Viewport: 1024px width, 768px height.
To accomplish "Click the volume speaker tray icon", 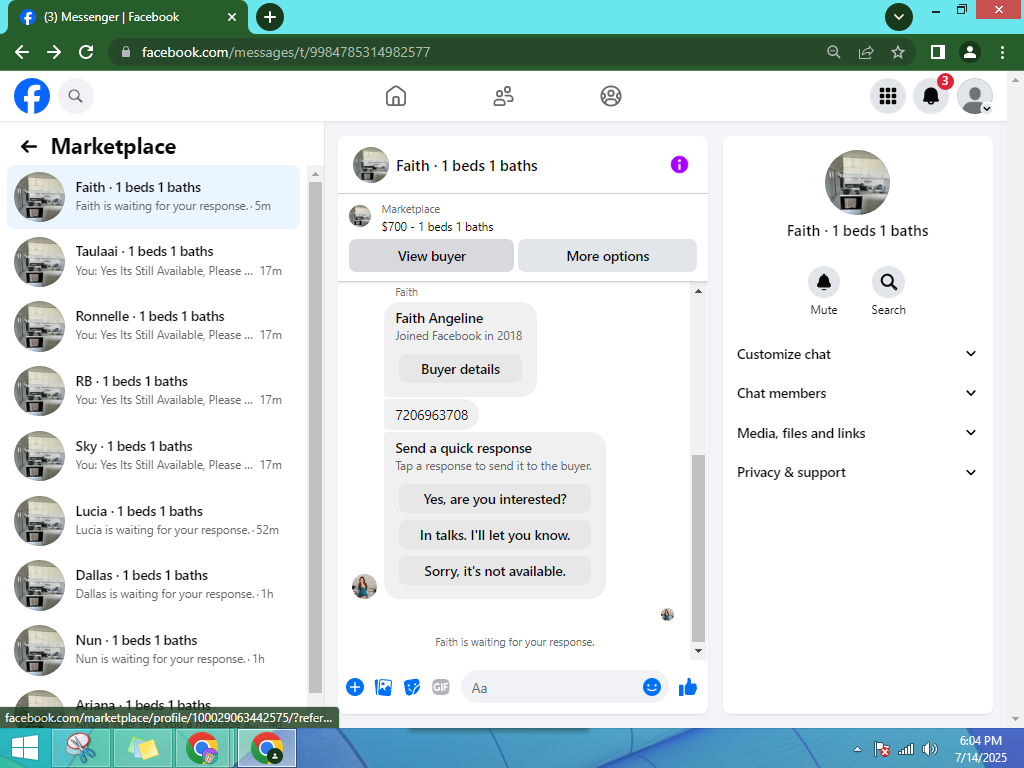I will 929,750.
